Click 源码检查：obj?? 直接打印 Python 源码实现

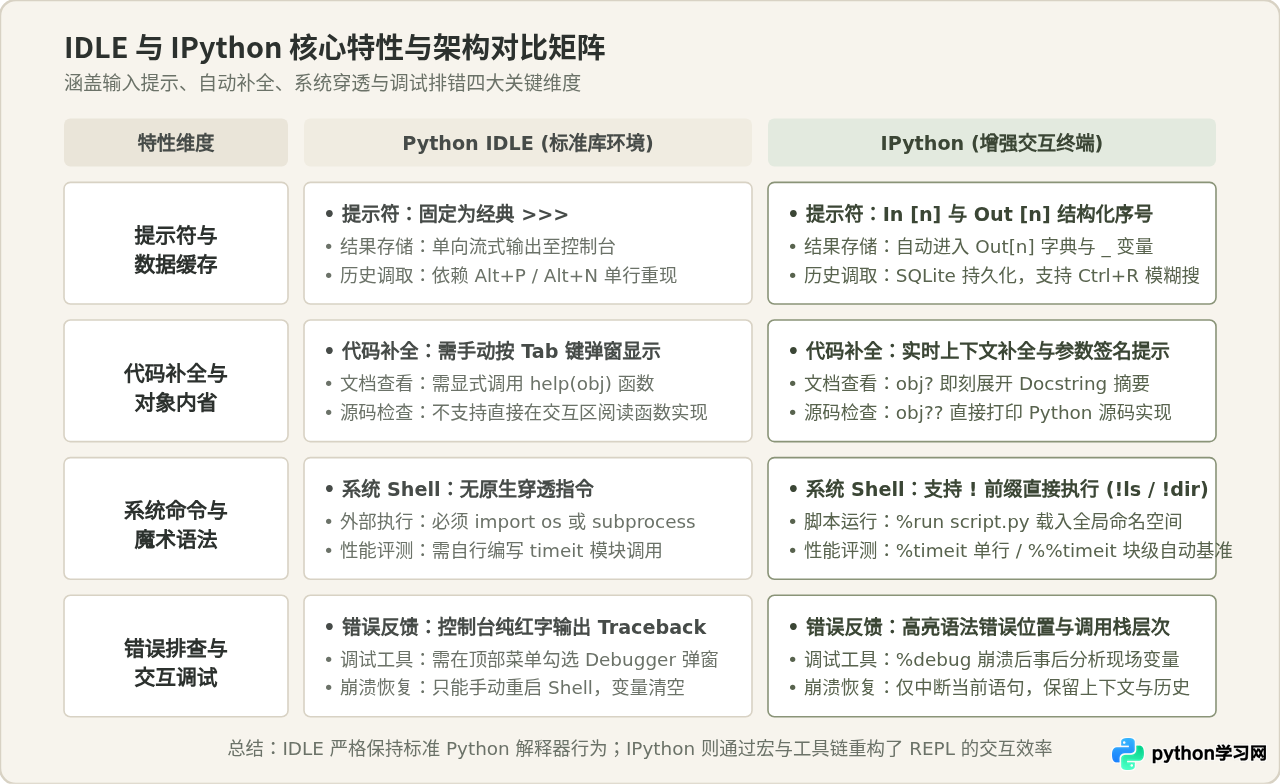(x=980, y=413)
